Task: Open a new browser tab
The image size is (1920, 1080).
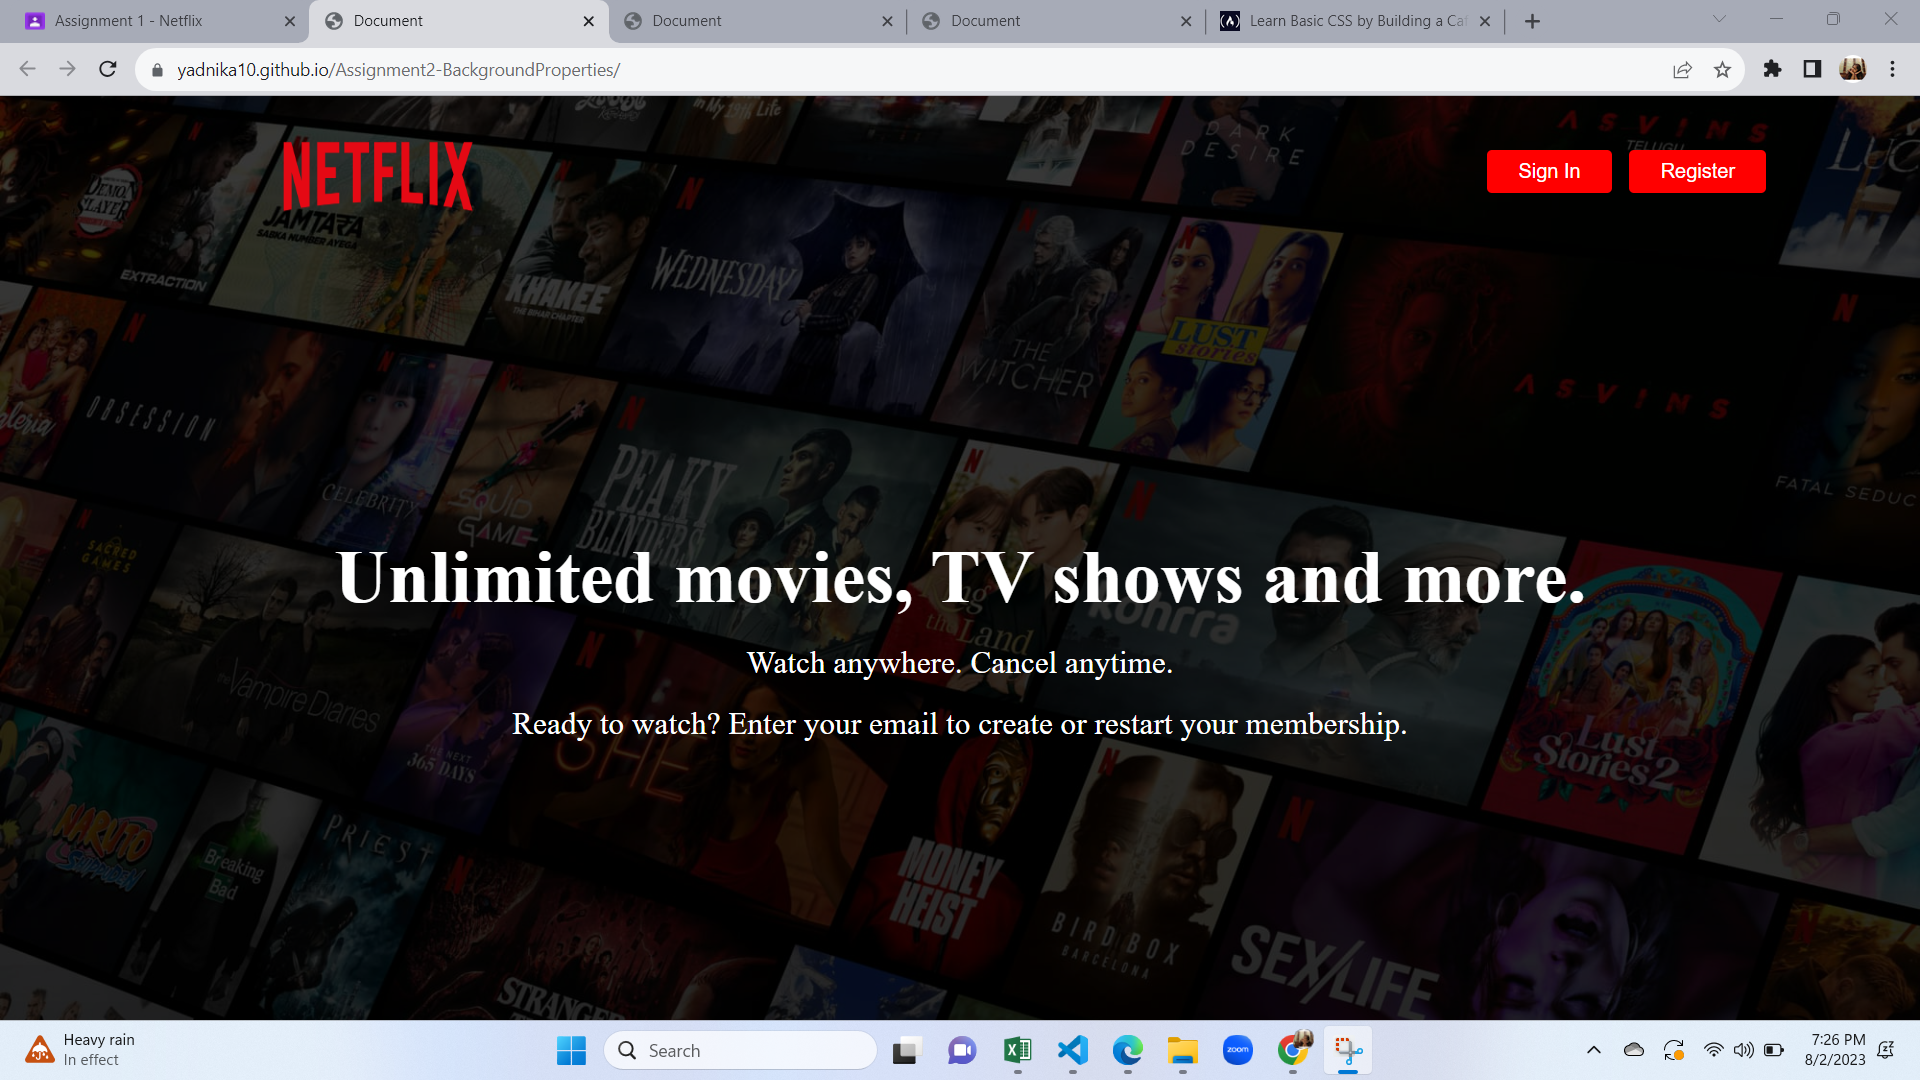Action: (1532, 21)
